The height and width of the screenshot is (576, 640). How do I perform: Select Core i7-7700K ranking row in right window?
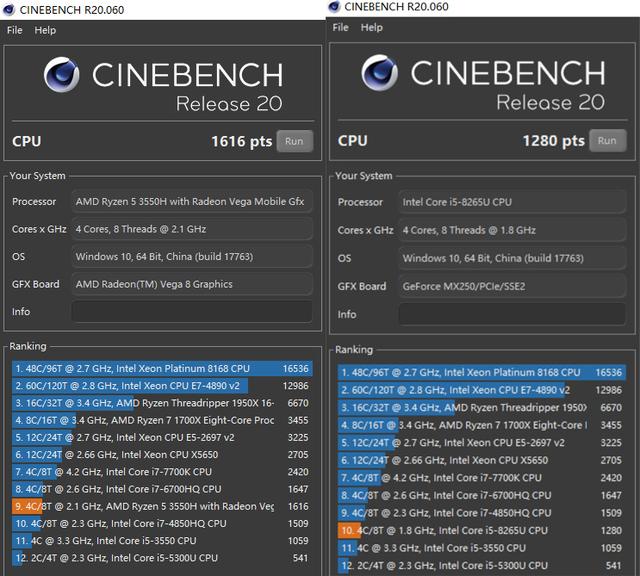(x=482, y=478)
